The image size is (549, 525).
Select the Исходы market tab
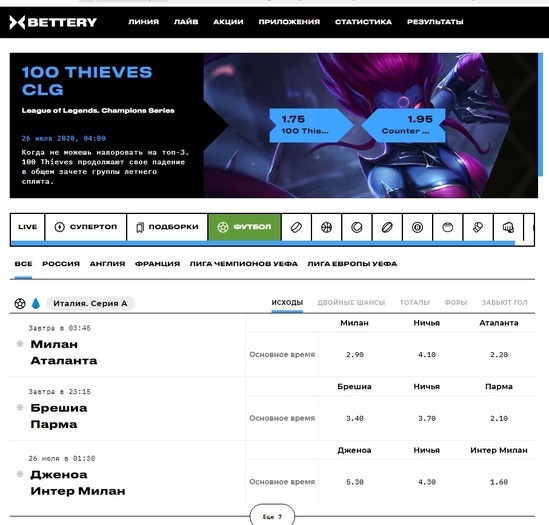[x=287, y=303]
